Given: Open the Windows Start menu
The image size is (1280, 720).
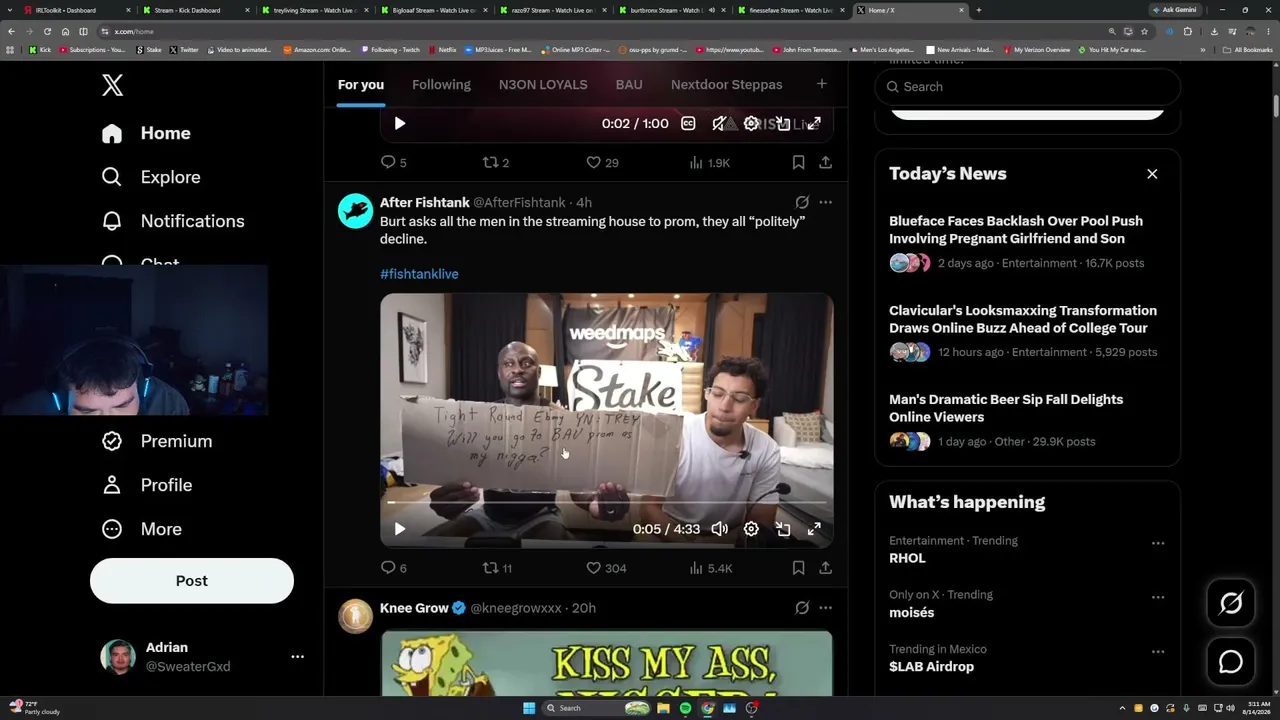Looking at the screenshot, I should (x=529, y=708).
